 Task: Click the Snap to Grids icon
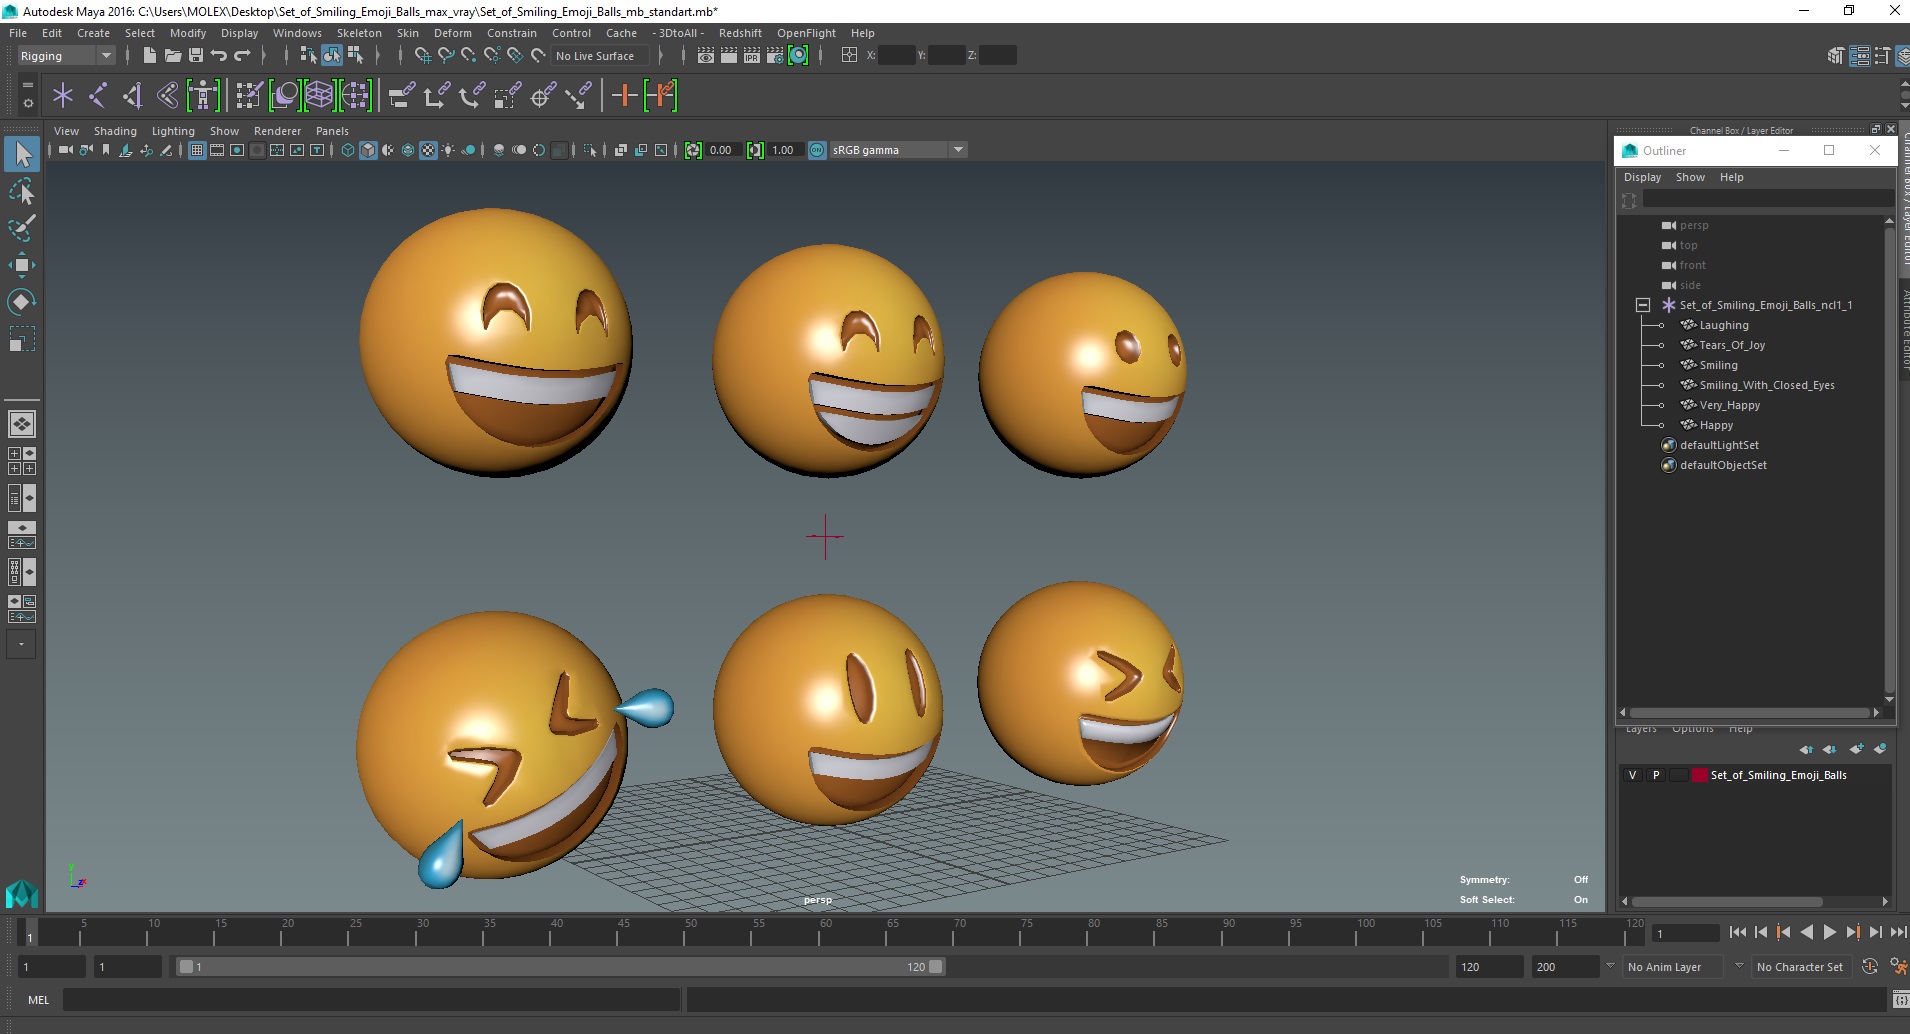click(x=422, y=55)
